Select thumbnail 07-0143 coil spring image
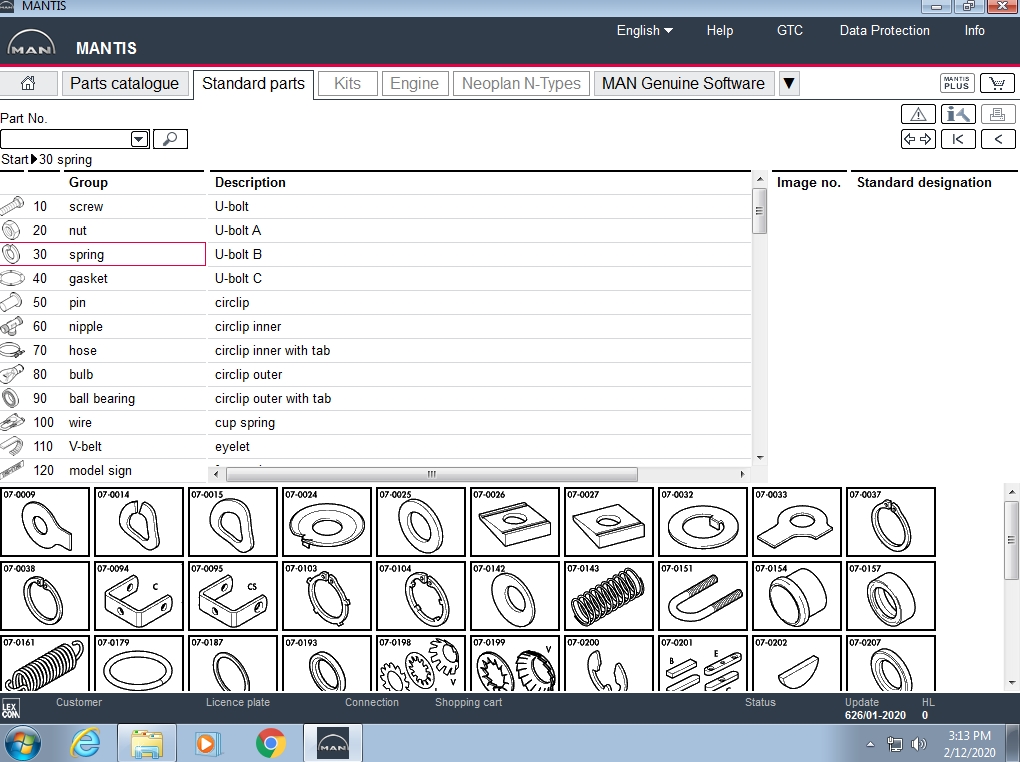Image resolution: width=1020 pixels, height=762 pixels. [x=607, y=597]
